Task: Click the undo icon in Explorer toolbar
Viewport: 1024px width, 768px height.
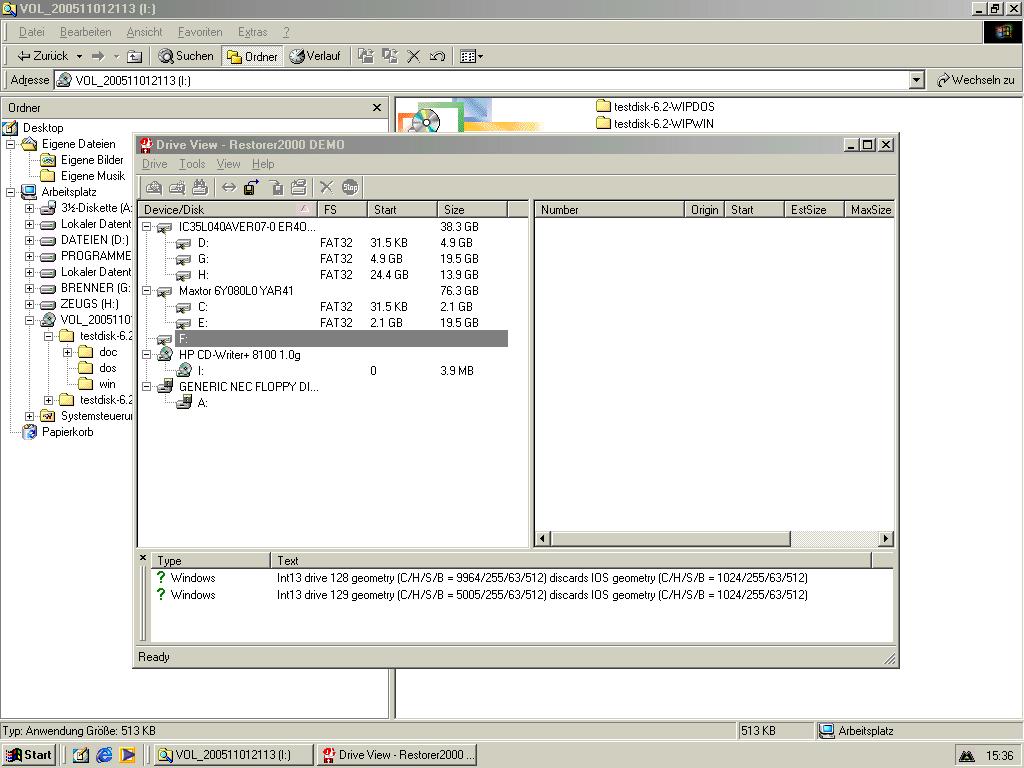Action: [438, 56]
